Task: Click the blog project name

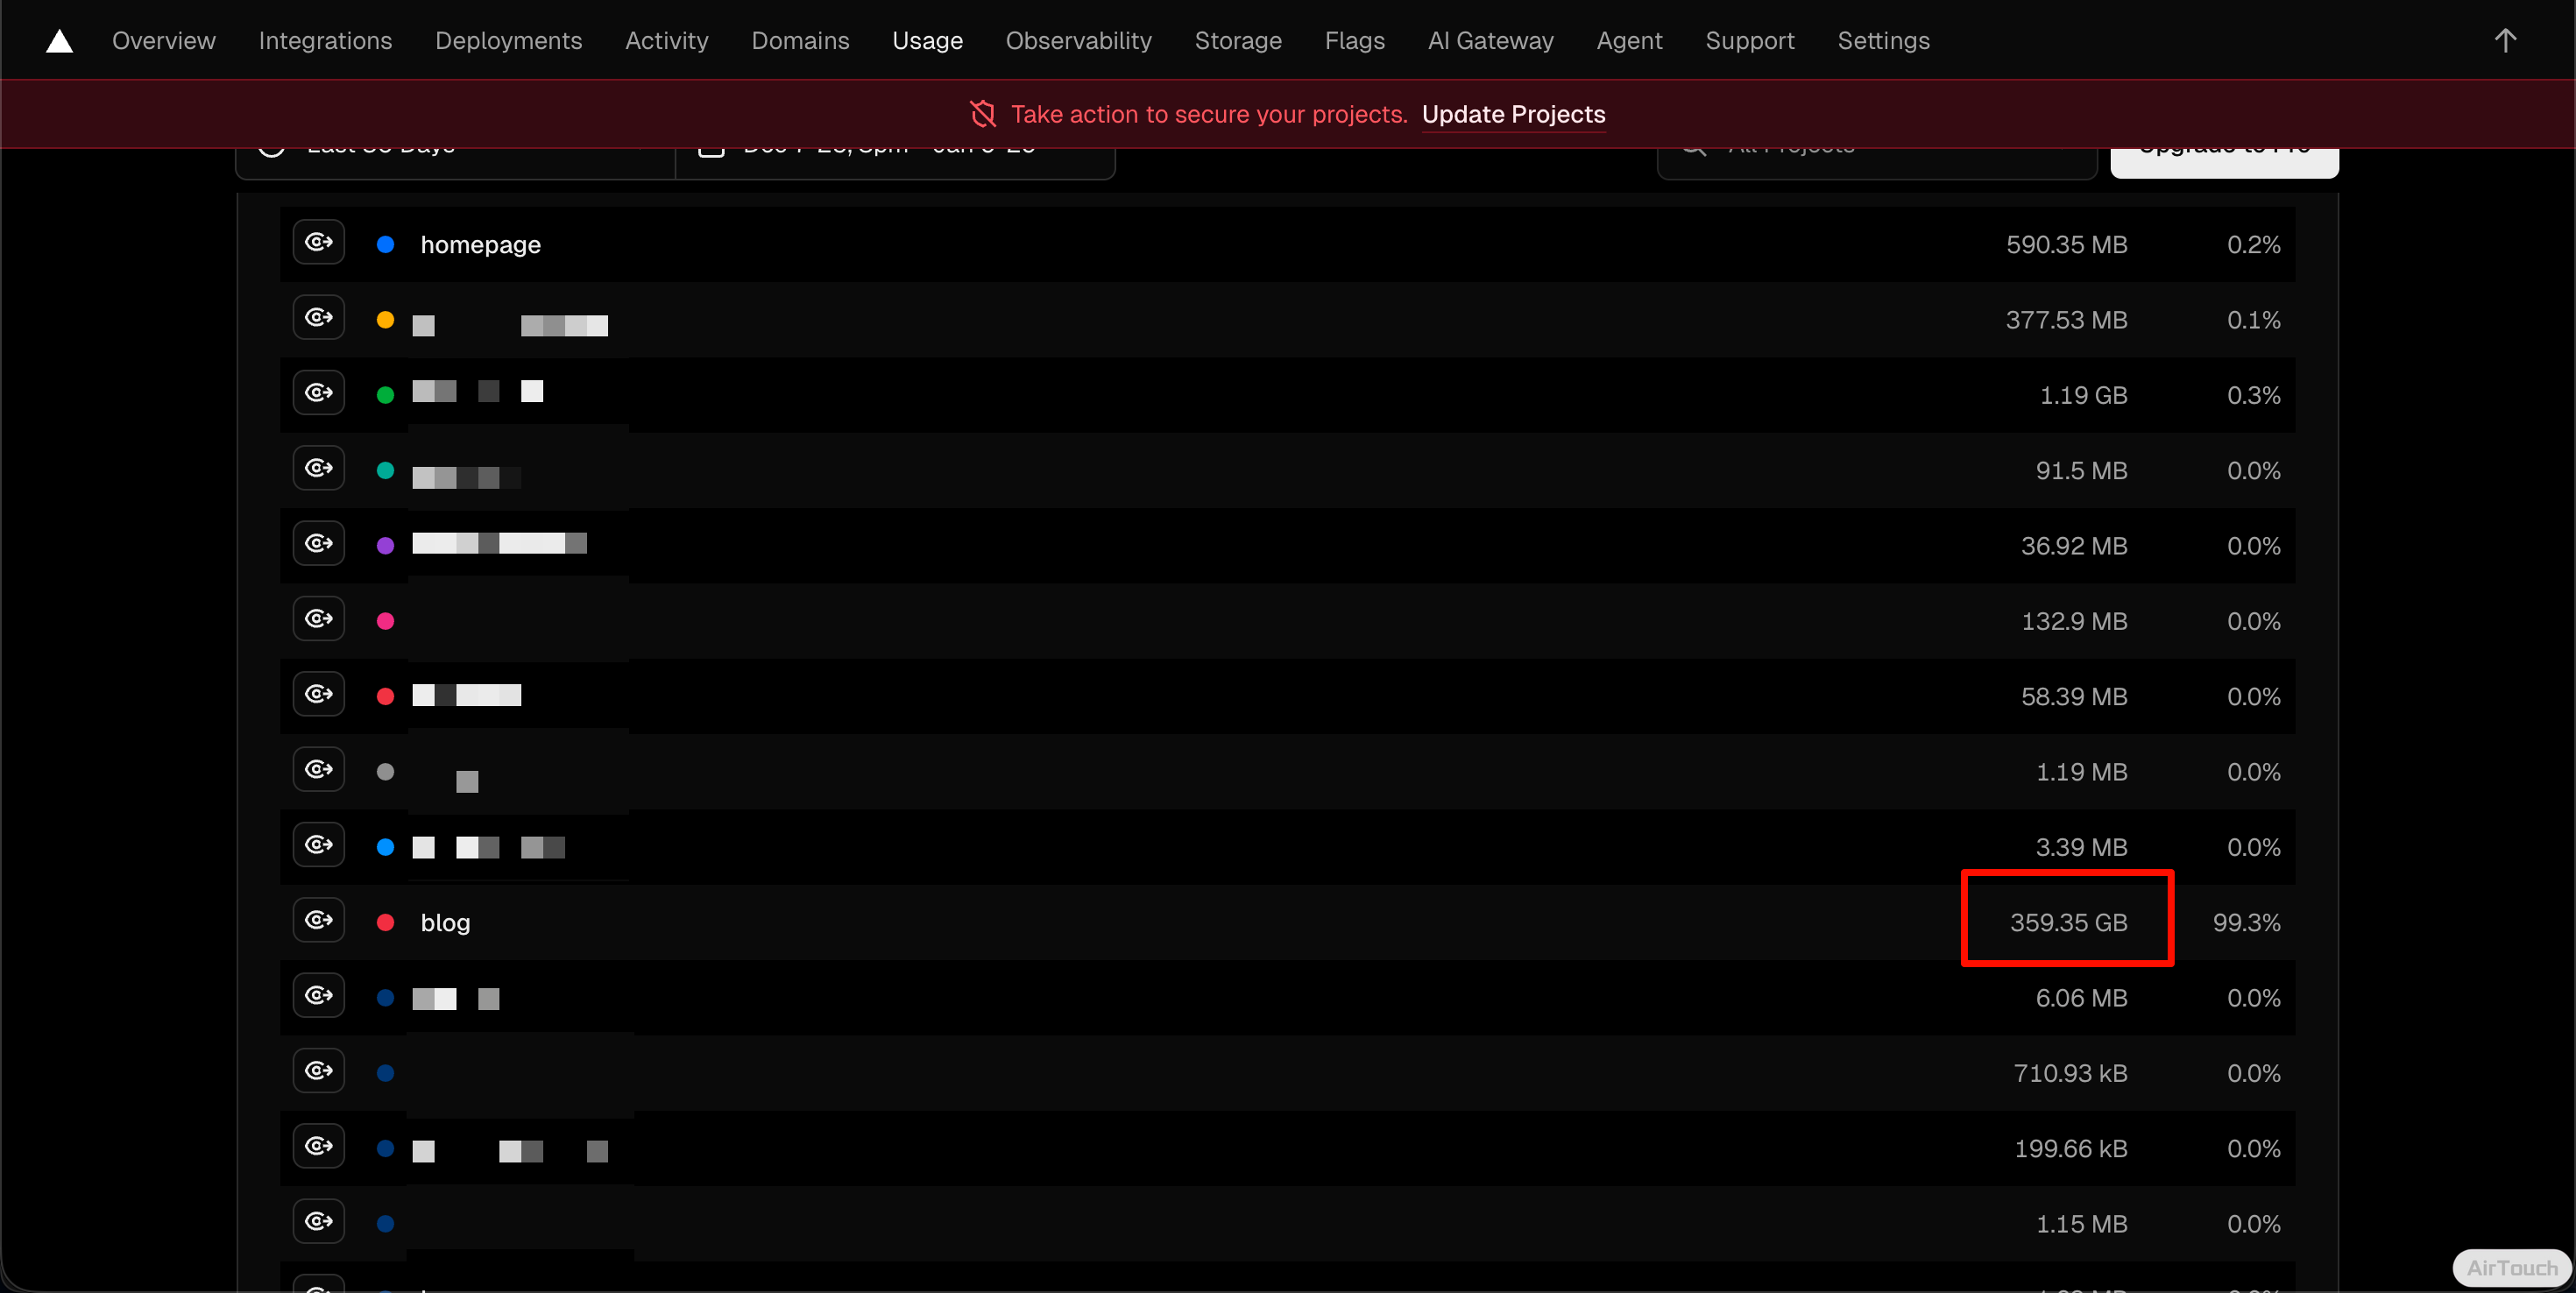Action: (x=445, y=923)
